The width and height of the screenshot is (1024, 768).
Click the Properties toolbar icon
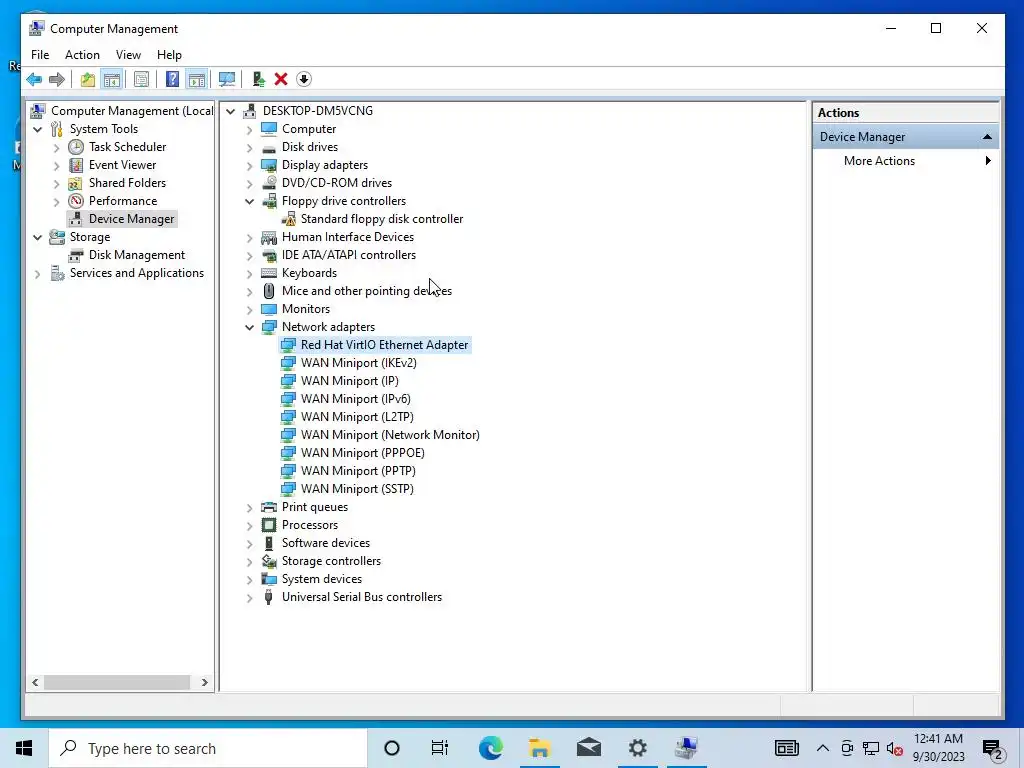(141, 80)
